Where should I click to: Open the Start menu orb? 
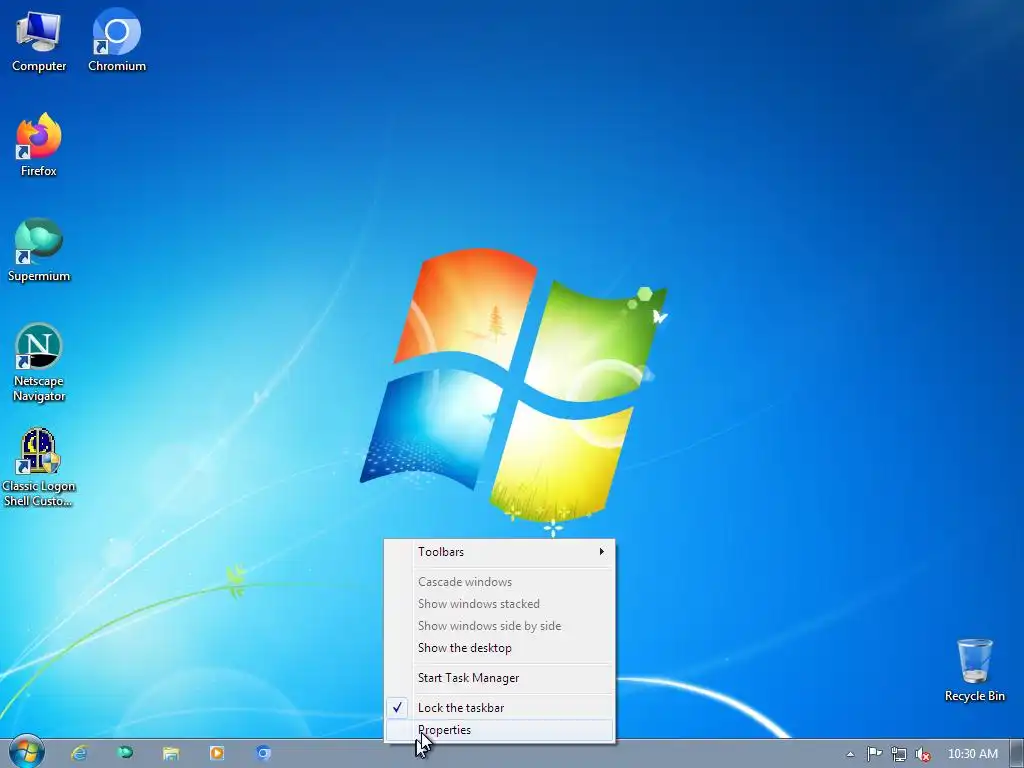click(27, 752)
